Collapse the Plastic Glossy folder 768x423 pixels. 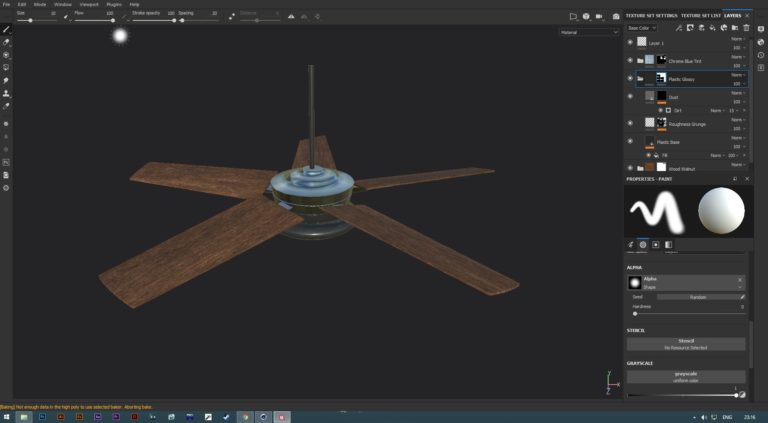640,78
